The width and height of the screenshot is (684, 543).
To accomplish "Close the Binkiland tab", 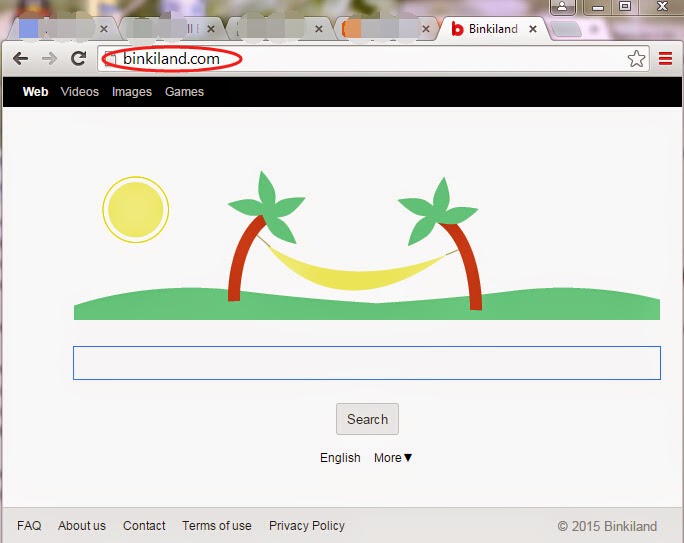I will [533, 29].
